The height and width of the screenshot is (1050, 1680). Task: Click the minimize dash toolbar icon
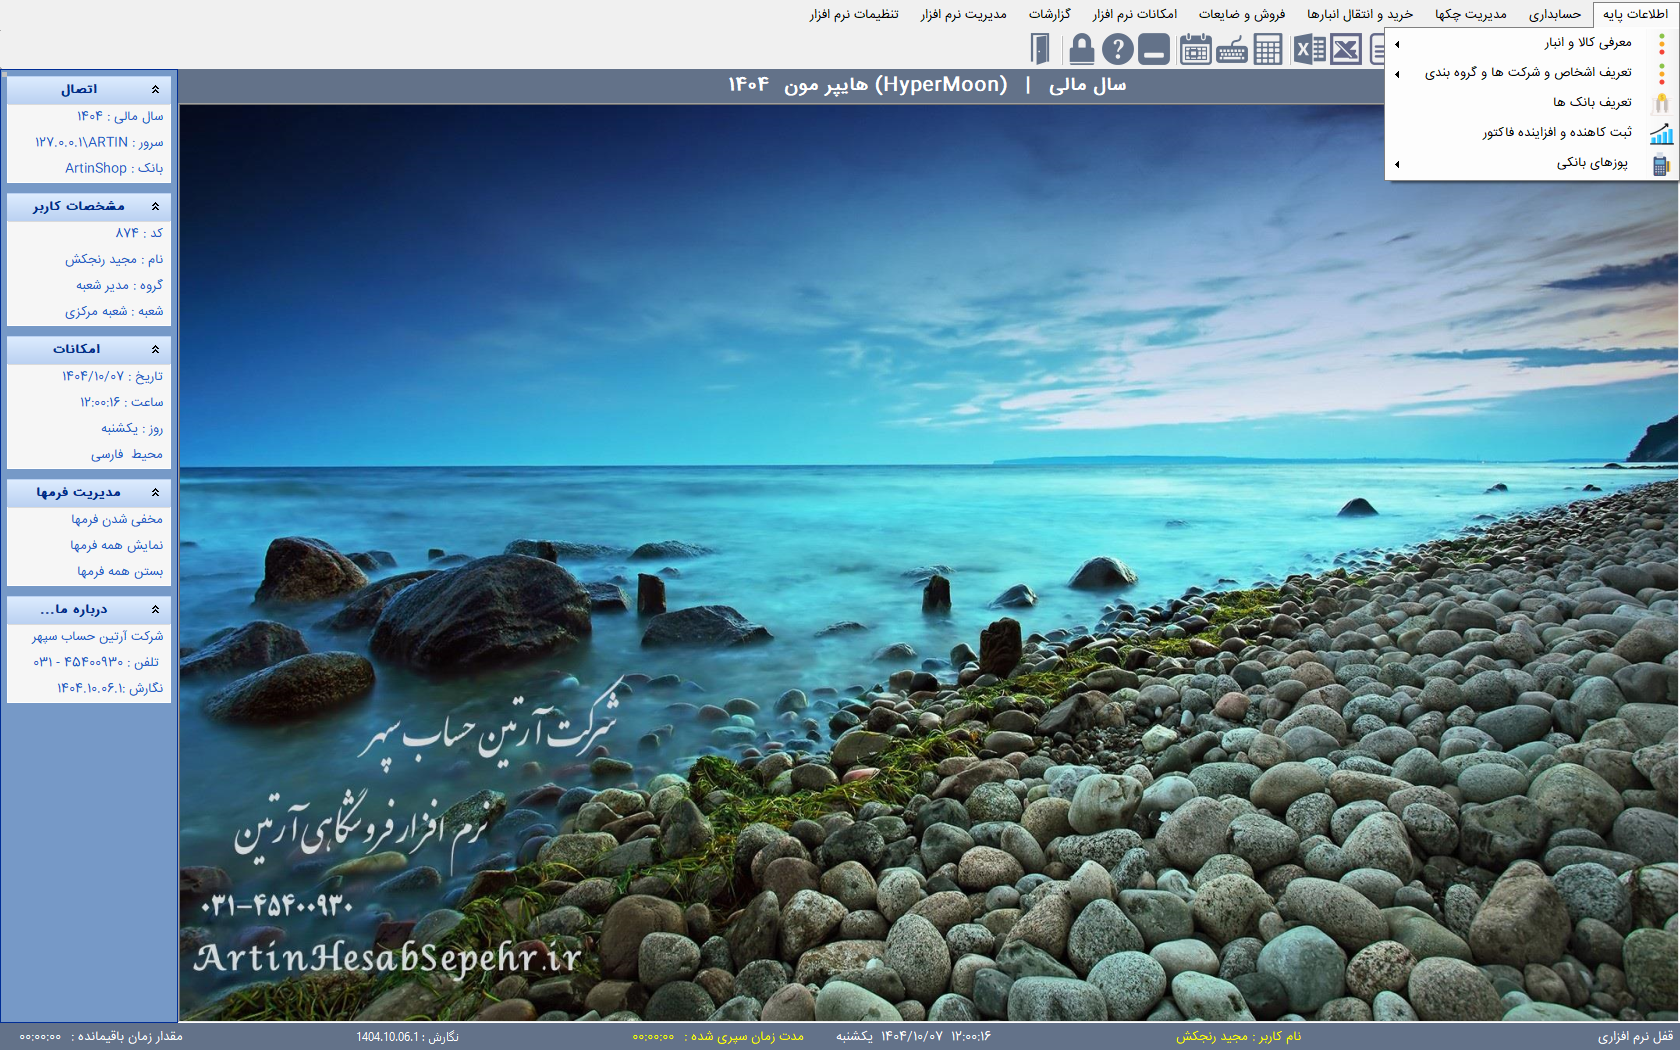pos(1154,49)
